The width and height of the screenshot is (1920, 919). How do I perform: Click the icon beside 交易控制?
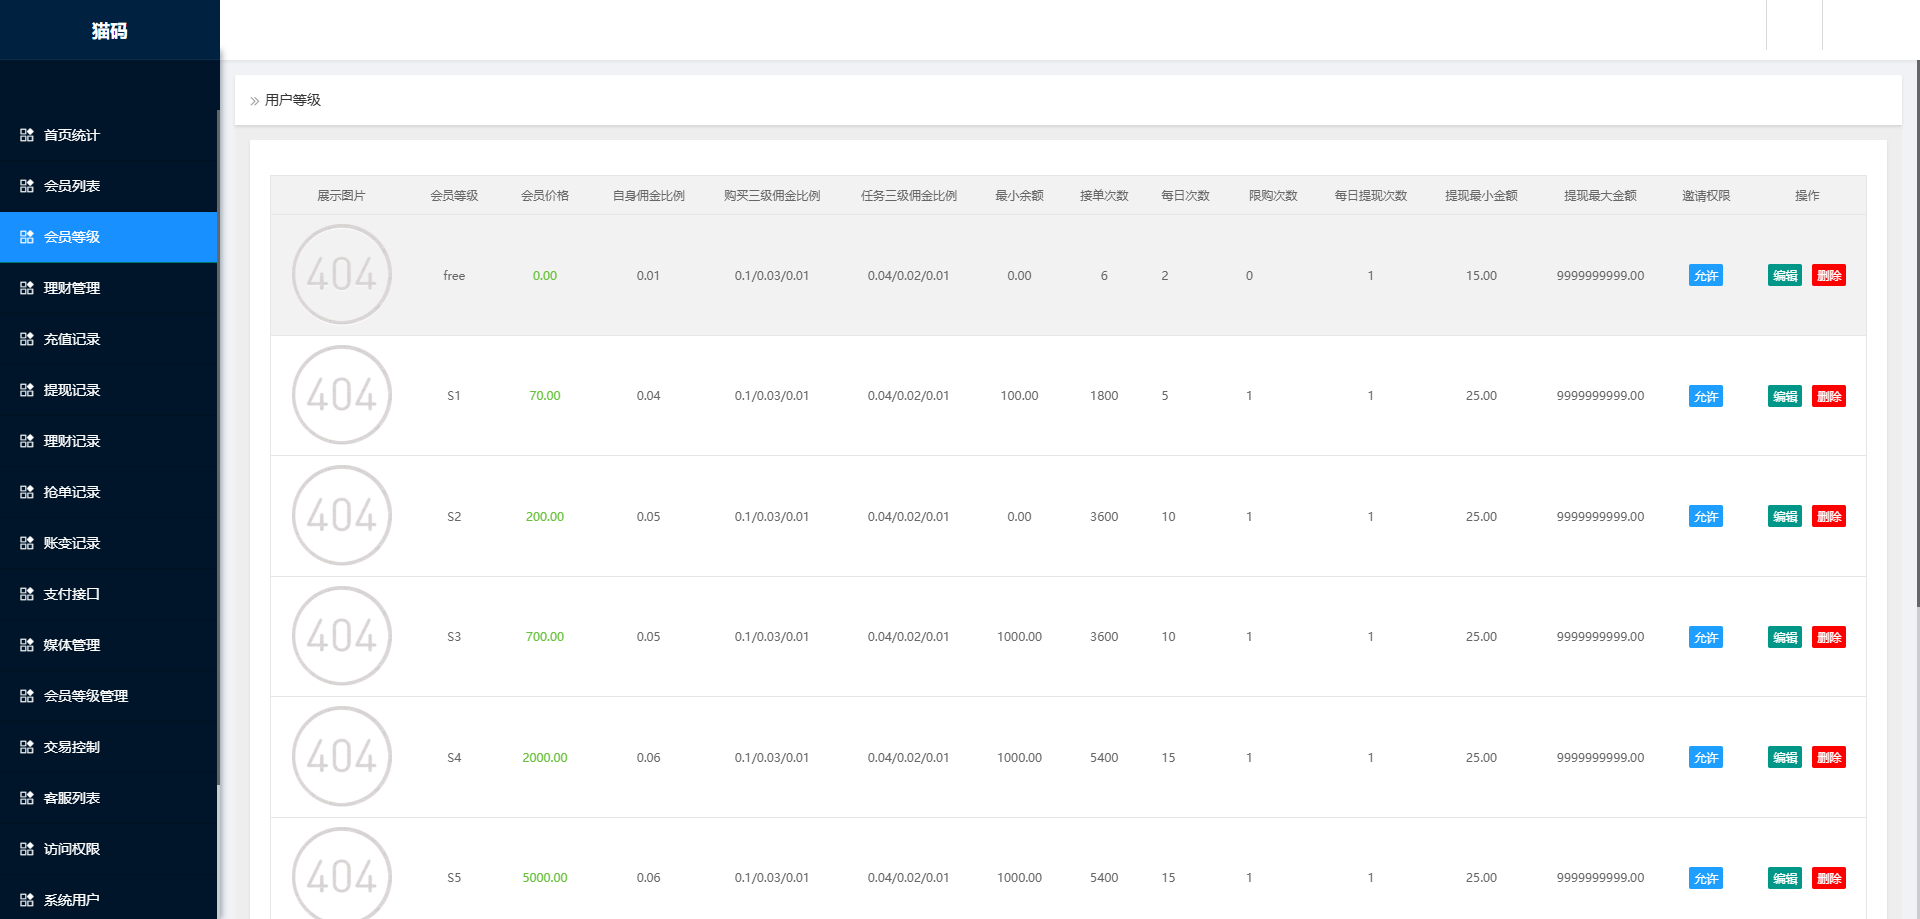27,747
